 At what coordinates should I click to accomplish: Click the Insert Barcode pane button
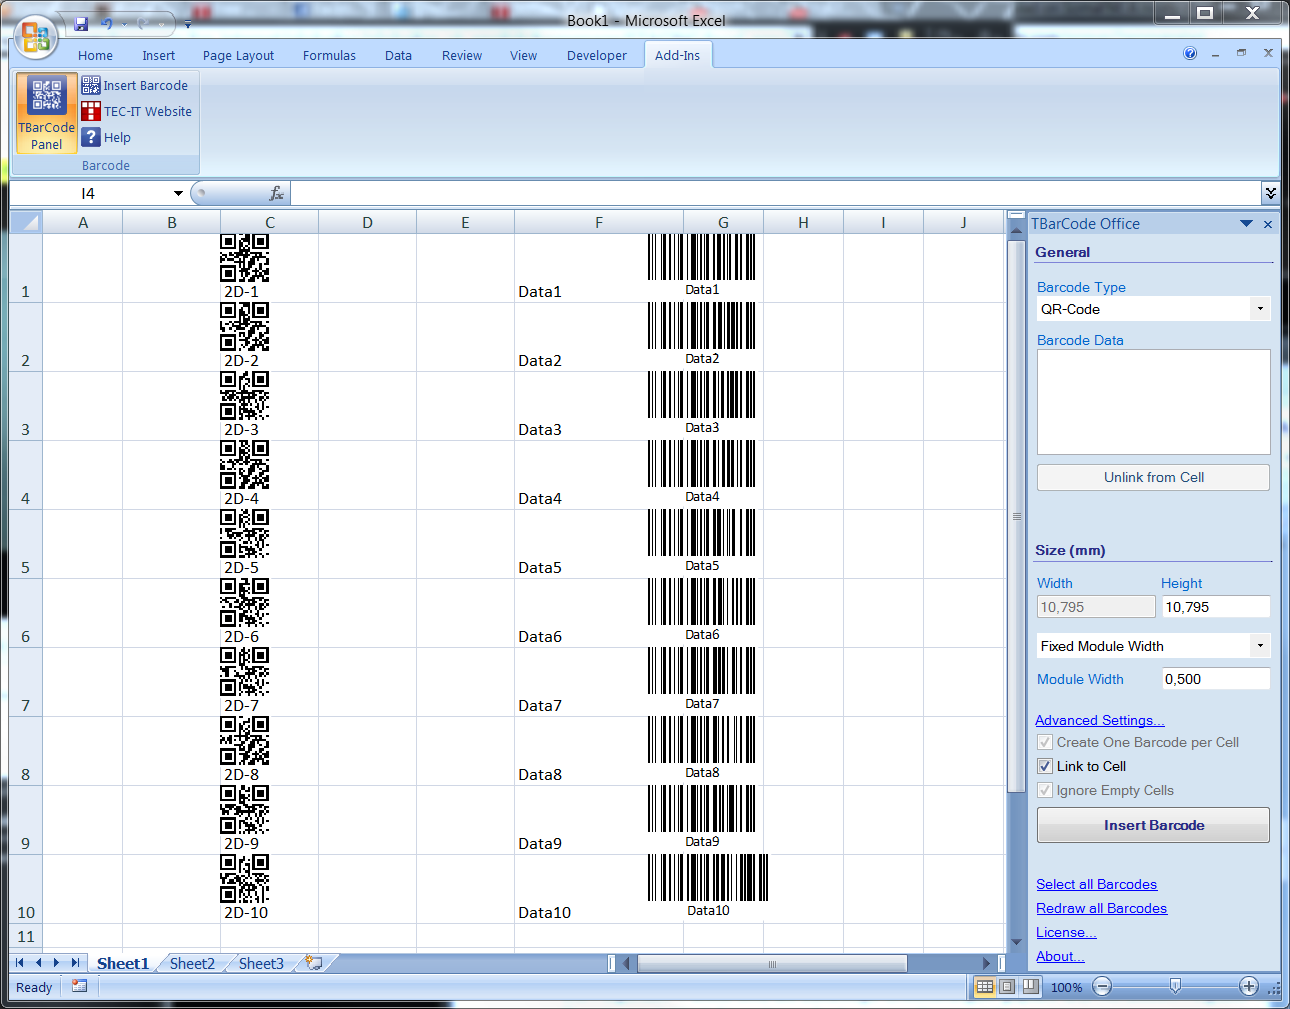[1153, 825]
